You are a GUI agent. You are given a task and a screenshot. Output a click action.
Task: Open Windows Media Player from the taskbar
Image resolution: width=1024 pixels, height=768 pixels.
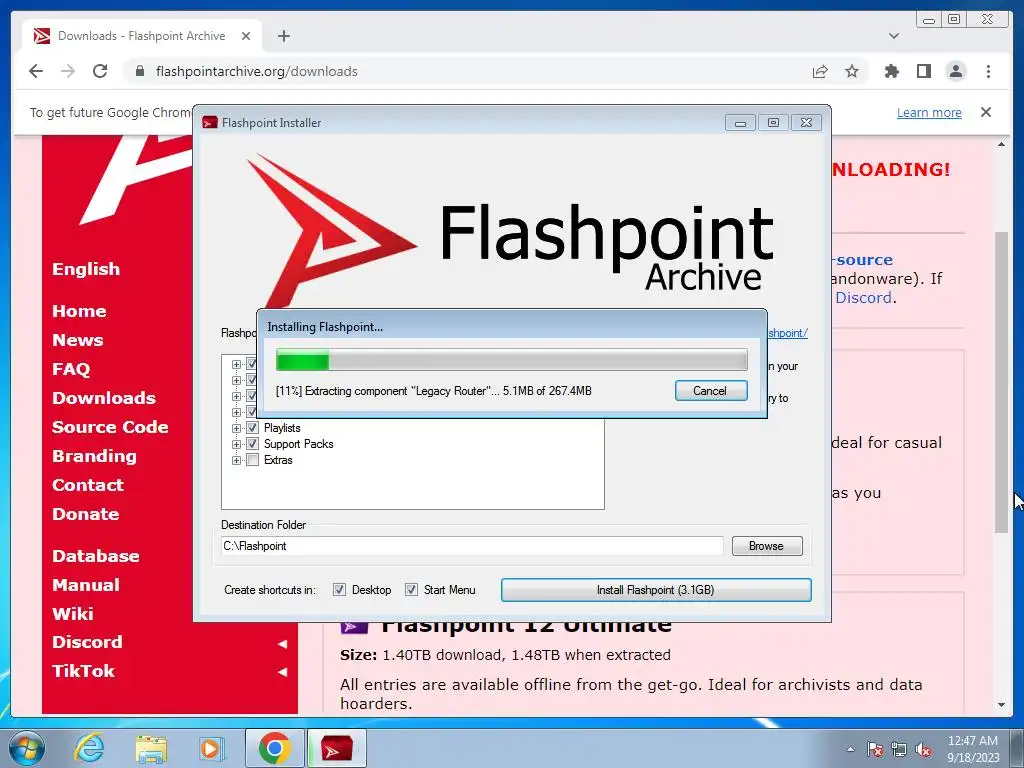tap(211, 748)
